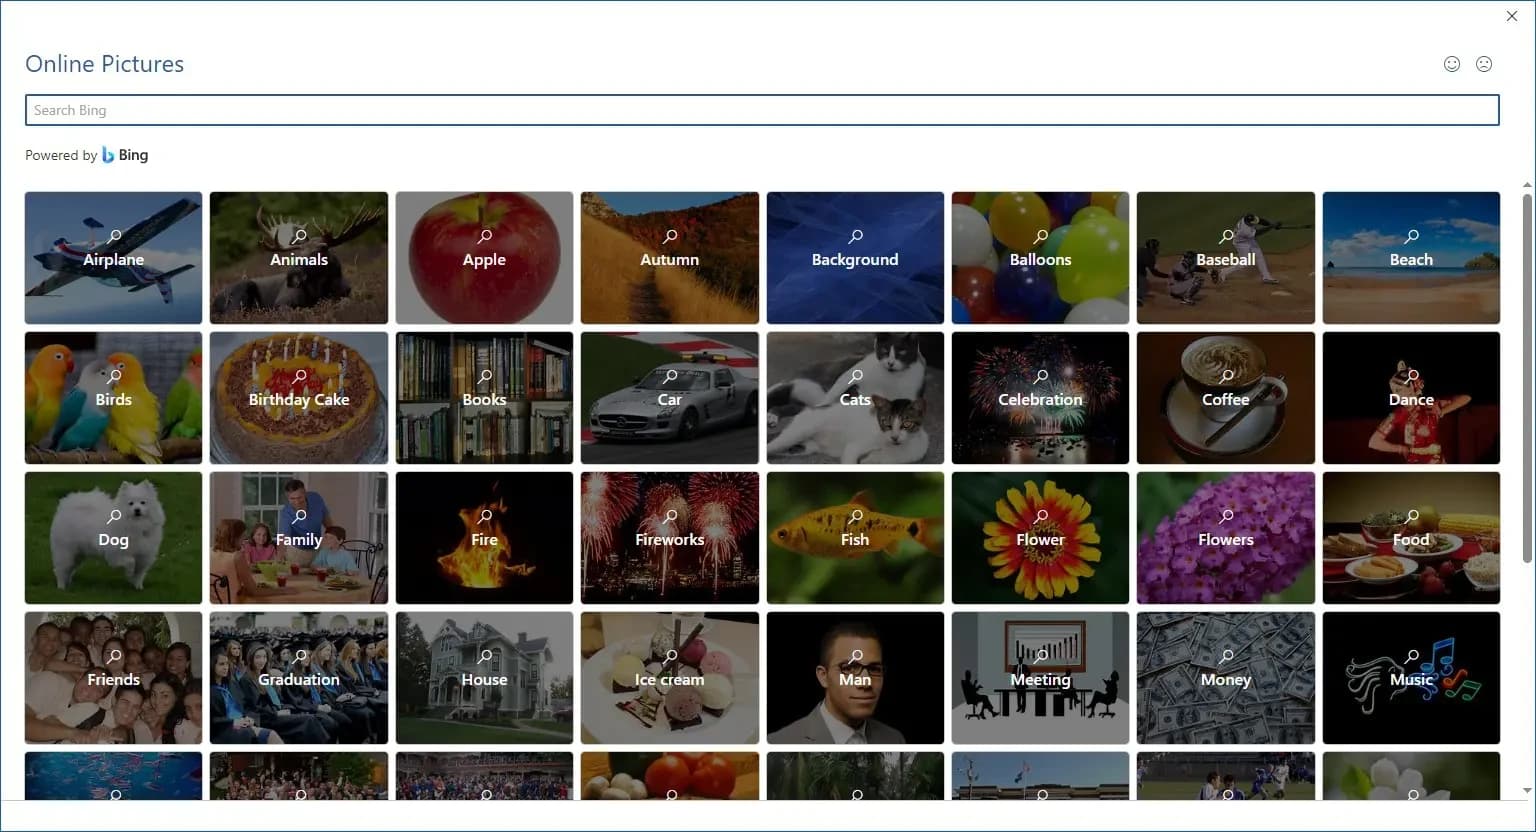Select the Dog picture category
The image size is (1536, 832).
pyautogui.click(x=113, y=538)
